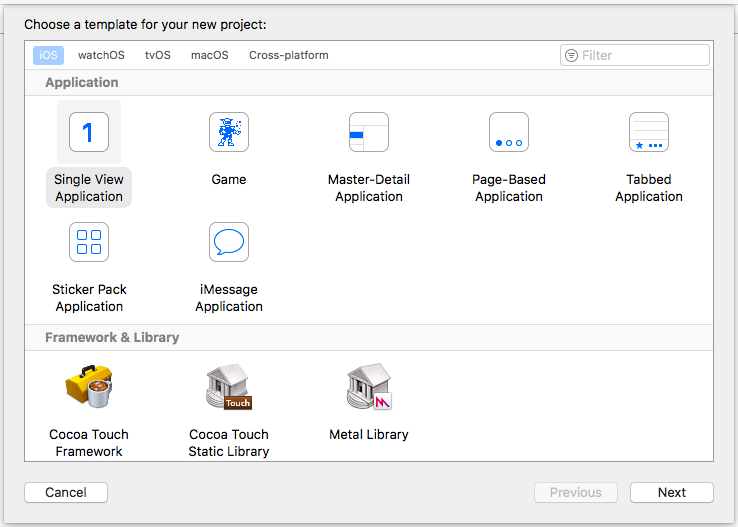Viewport: 738px width, 527px height.
Task: Click the Next button
Action: pyautogui.click(x=672, y=492)
